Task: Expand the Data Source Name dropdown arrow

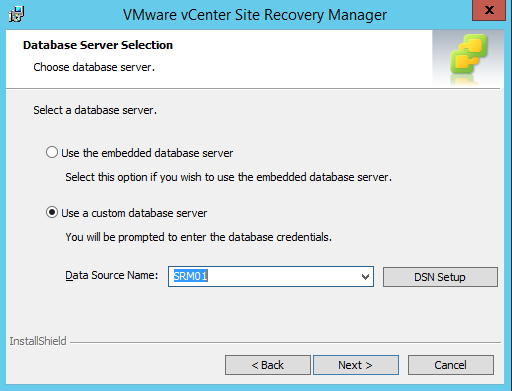Action: [x=365, y=277]
